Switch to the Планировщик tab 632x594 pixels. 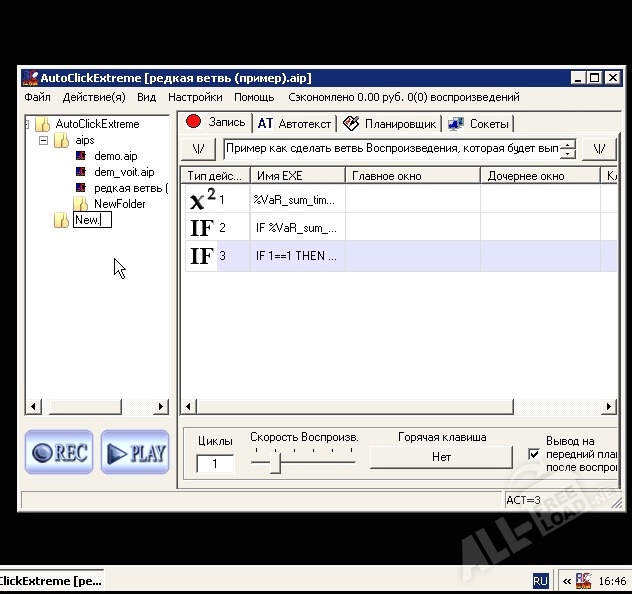point(389,124)
